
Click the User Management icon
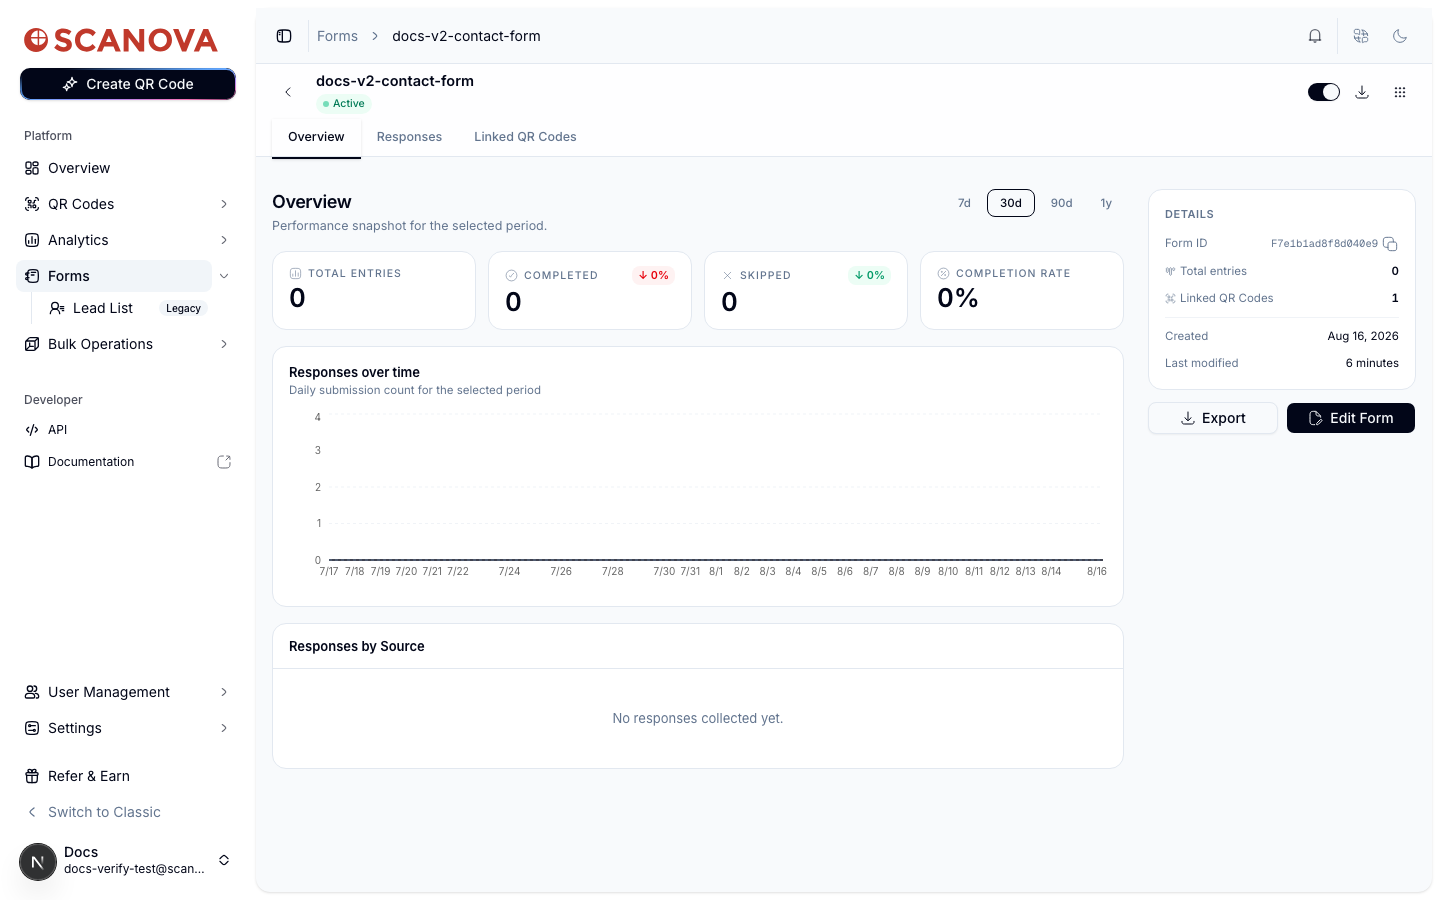(x=32, y=692)
